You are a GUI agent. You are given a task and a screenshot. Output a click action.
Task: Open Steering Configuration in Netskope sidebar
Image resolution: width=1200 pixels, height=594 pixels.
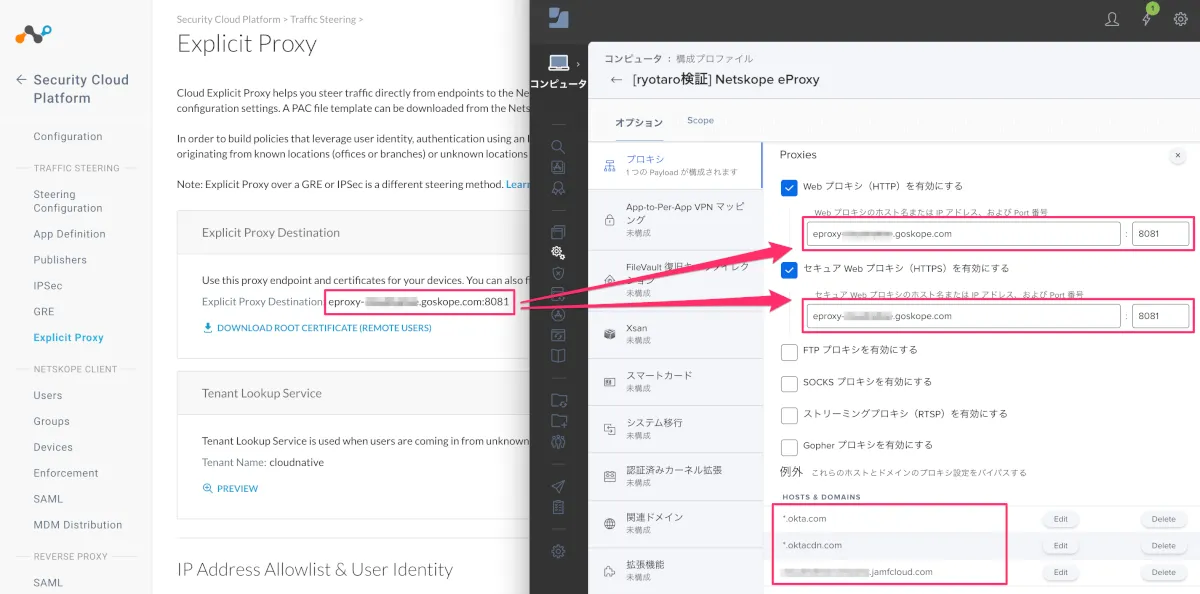tap(68, 201)
